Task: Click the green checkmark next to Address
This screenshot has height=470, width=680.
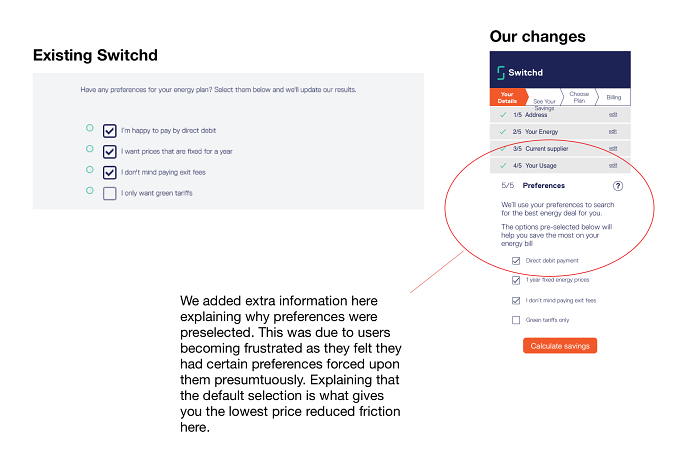Action: click(x=503, y=115)
